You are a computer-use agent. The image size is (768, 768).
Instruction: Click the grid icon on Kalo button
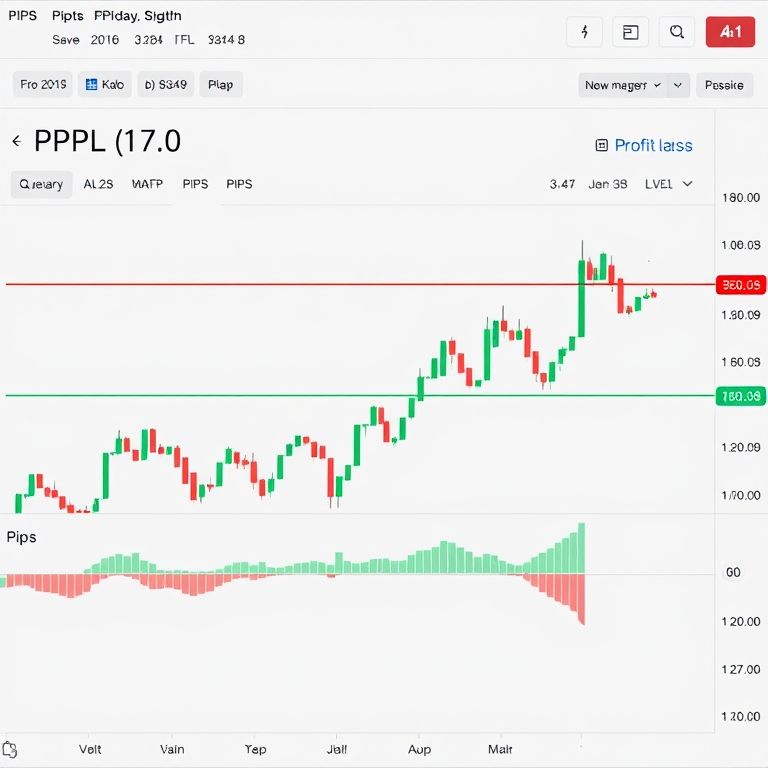click(91, 85)
